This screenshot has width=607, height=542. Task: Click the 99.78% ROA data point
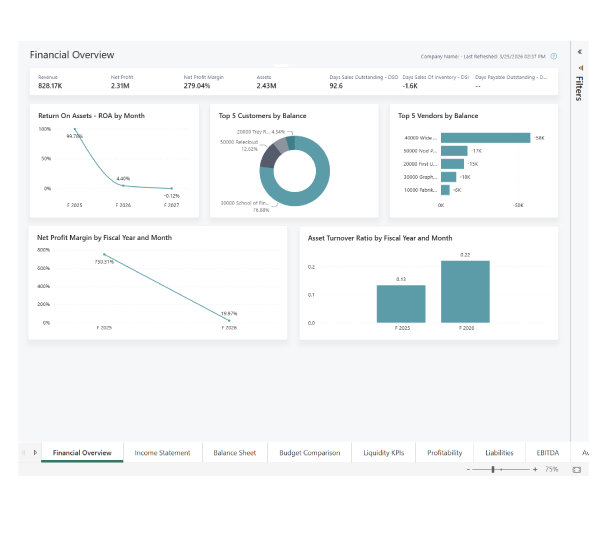click(x=75, y=129)
